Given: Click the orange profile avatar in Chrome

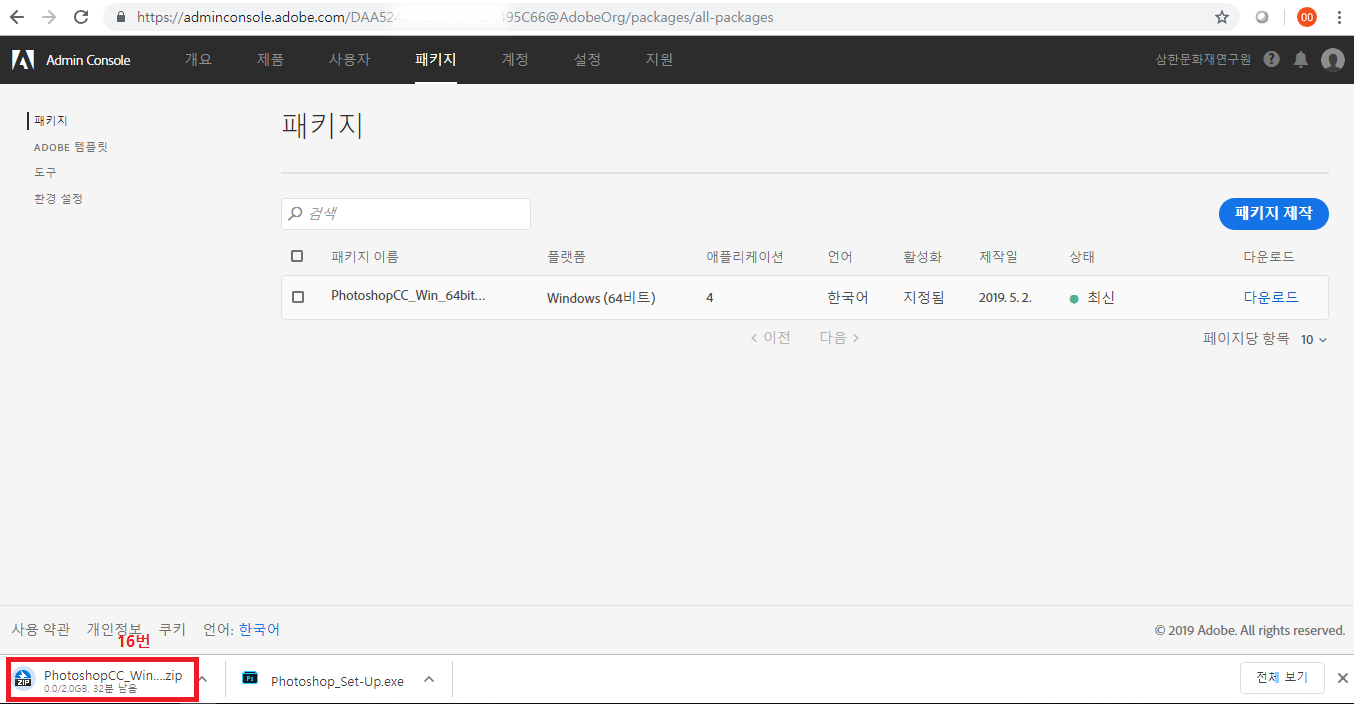Looking at the screenshot, I should [x=1307, y=17].
